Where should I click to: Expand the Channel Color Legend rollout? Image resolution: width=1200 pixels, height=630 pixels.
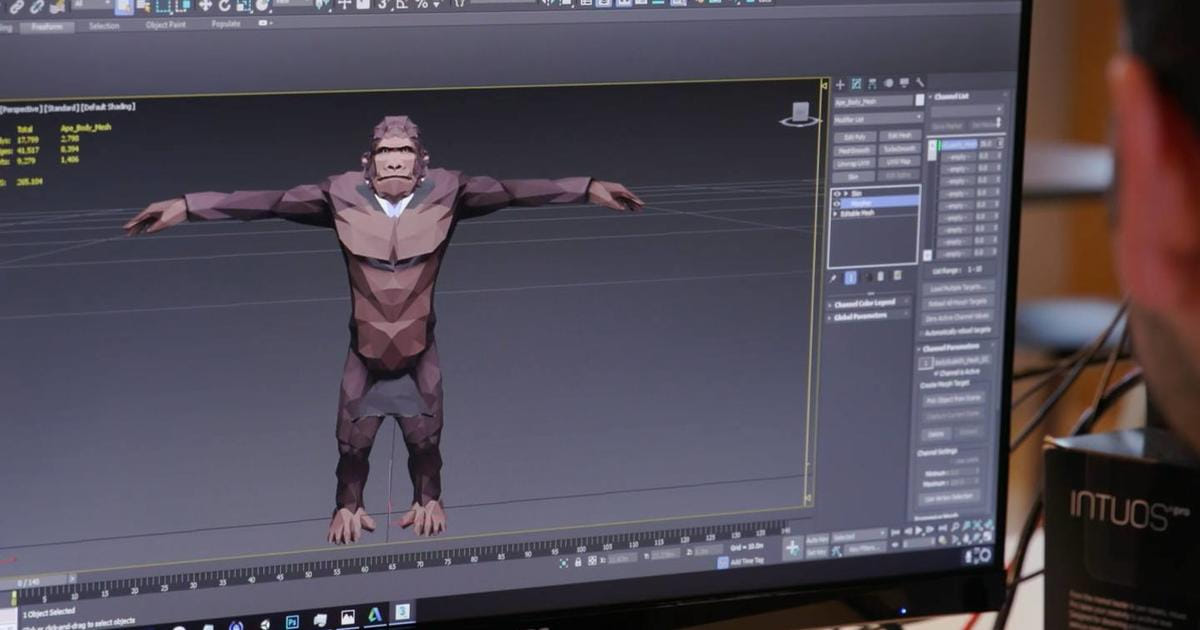point(867,304)
